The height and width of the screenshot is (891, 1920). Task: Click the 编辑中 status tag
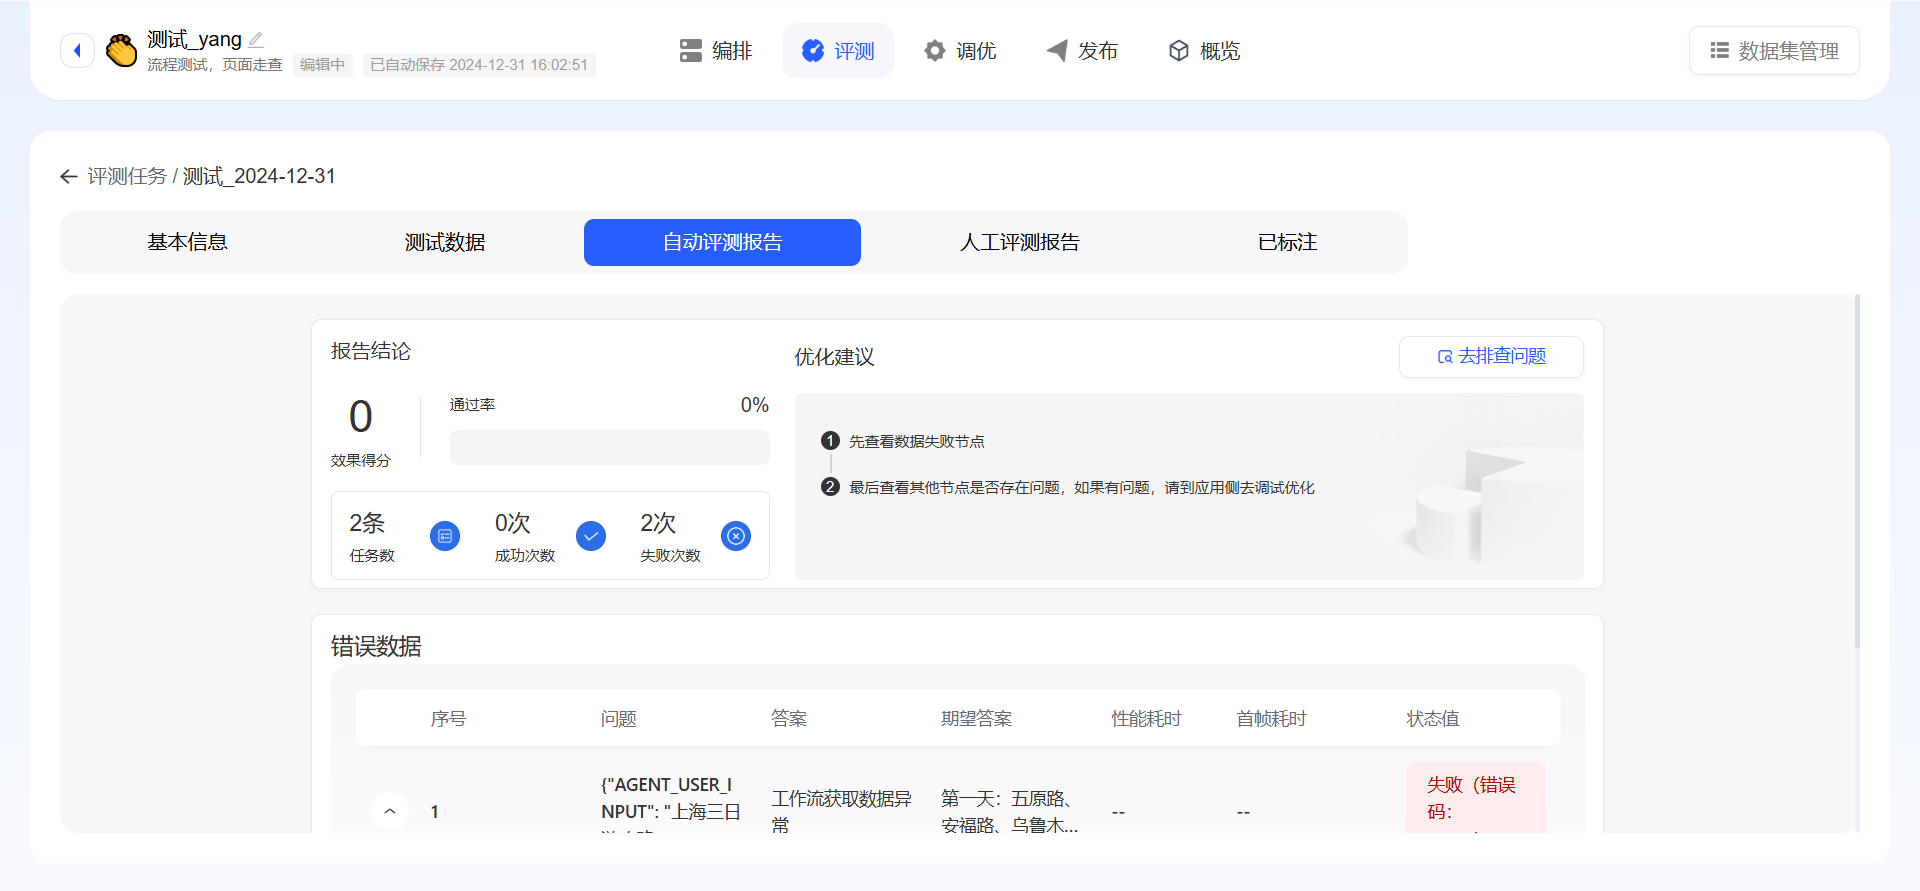[322, 65]
